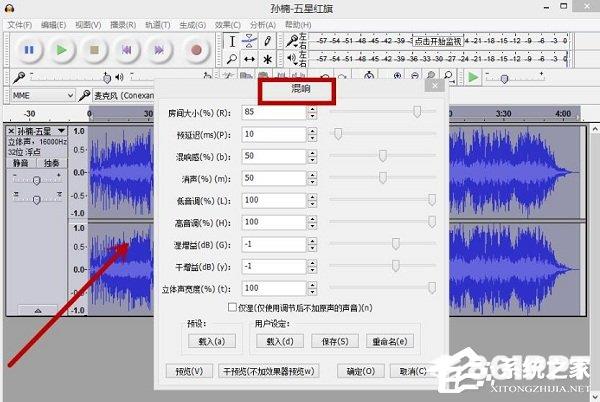Click the playback meter speaker icon
600x402 pixels.
click(292, 59)
